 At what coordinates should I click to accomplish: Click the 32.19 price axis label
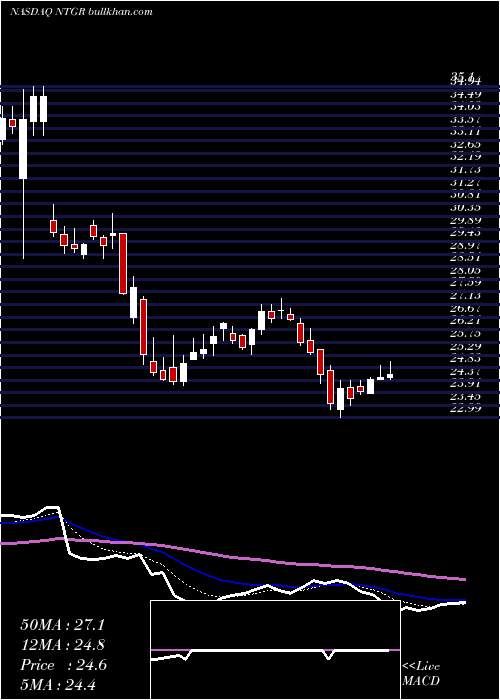[x=465, y=156]
